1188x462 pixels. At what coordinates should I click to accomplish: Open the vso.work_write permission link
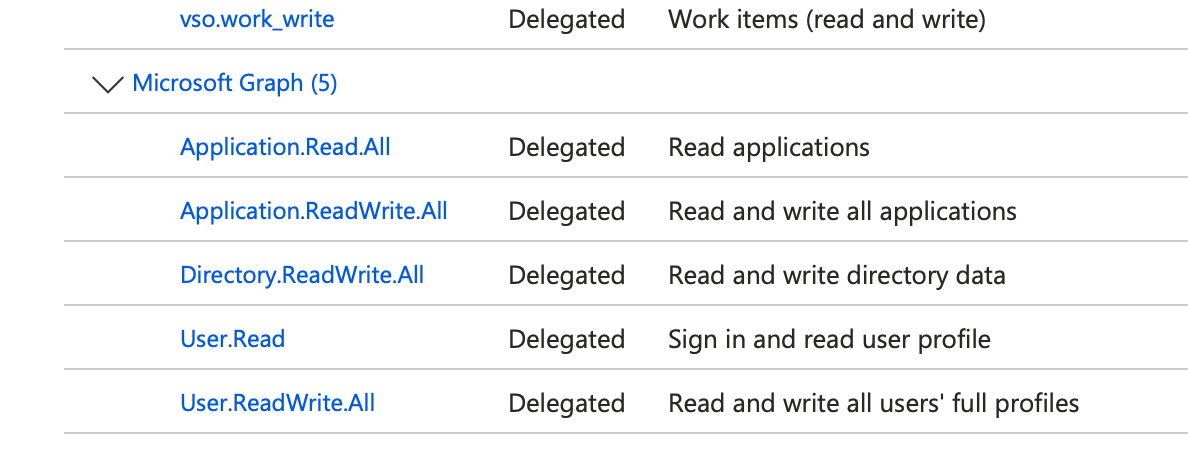pos(257,19)
